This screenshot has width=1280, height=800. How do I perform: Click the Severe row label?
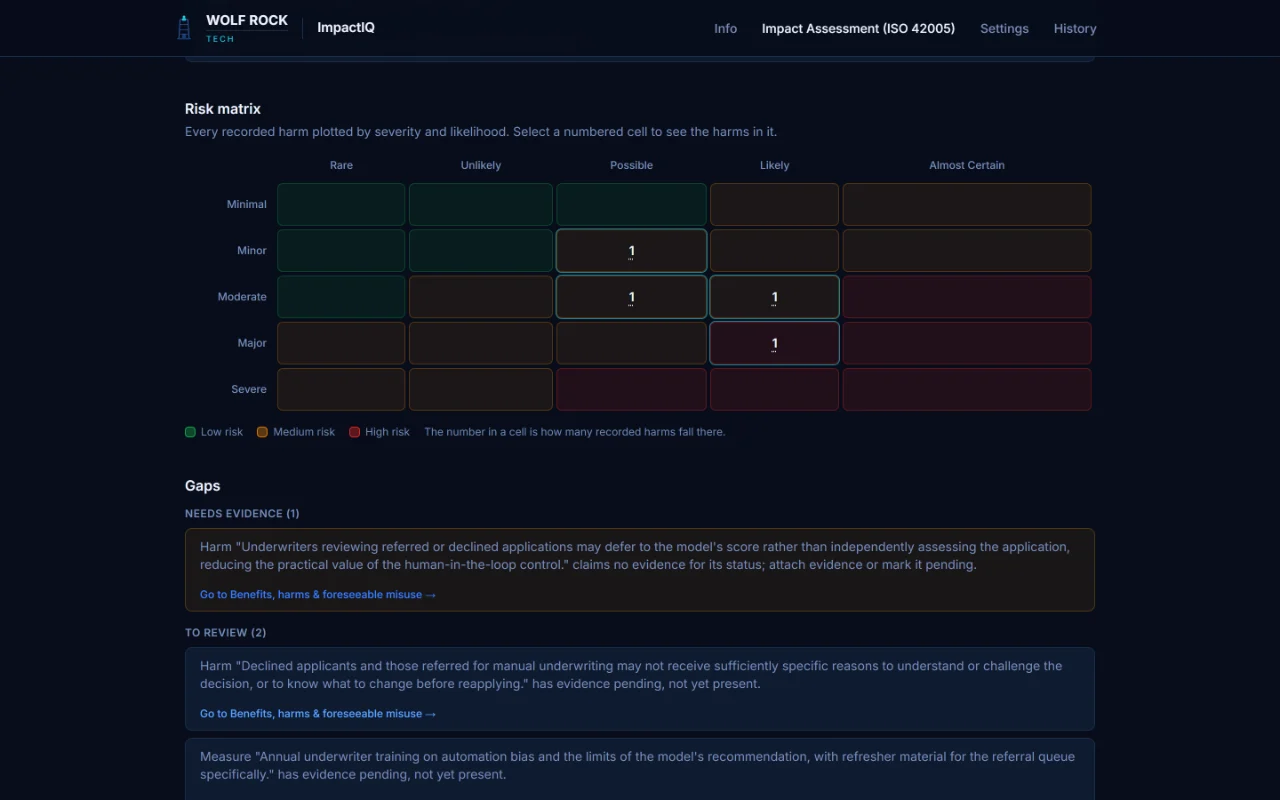(249, 389)
